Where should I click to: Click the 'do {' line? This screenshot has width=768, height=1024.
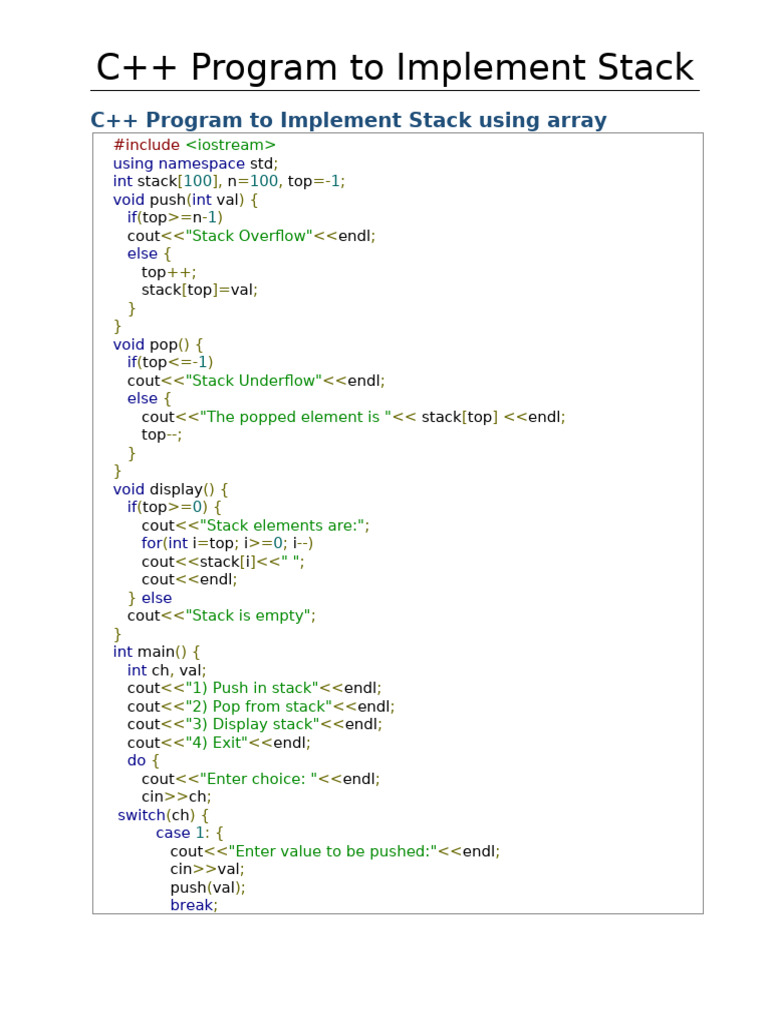[x=143, y=761]
